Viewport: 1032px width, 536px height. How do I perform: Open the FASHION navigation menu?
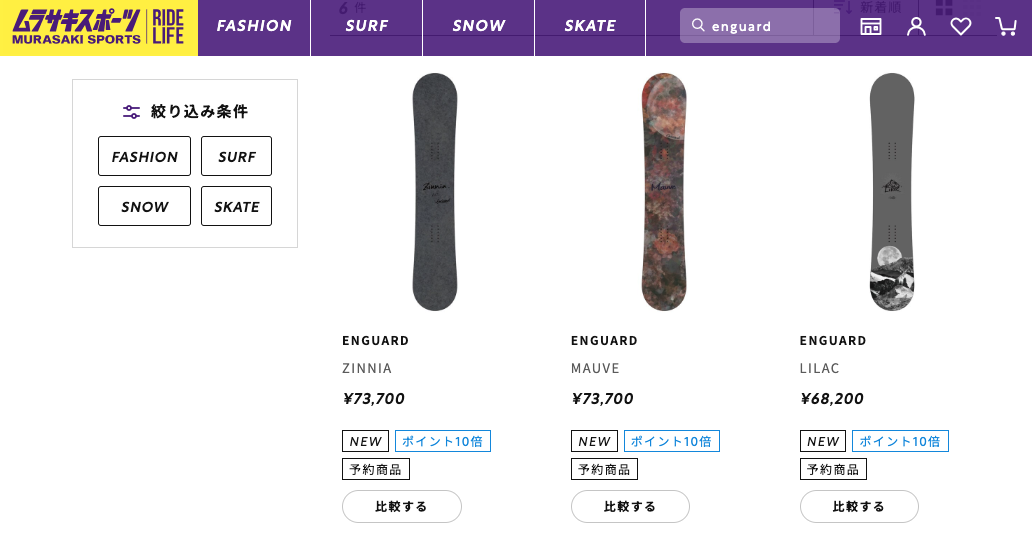pyautogui.click(x=254, y=27)
